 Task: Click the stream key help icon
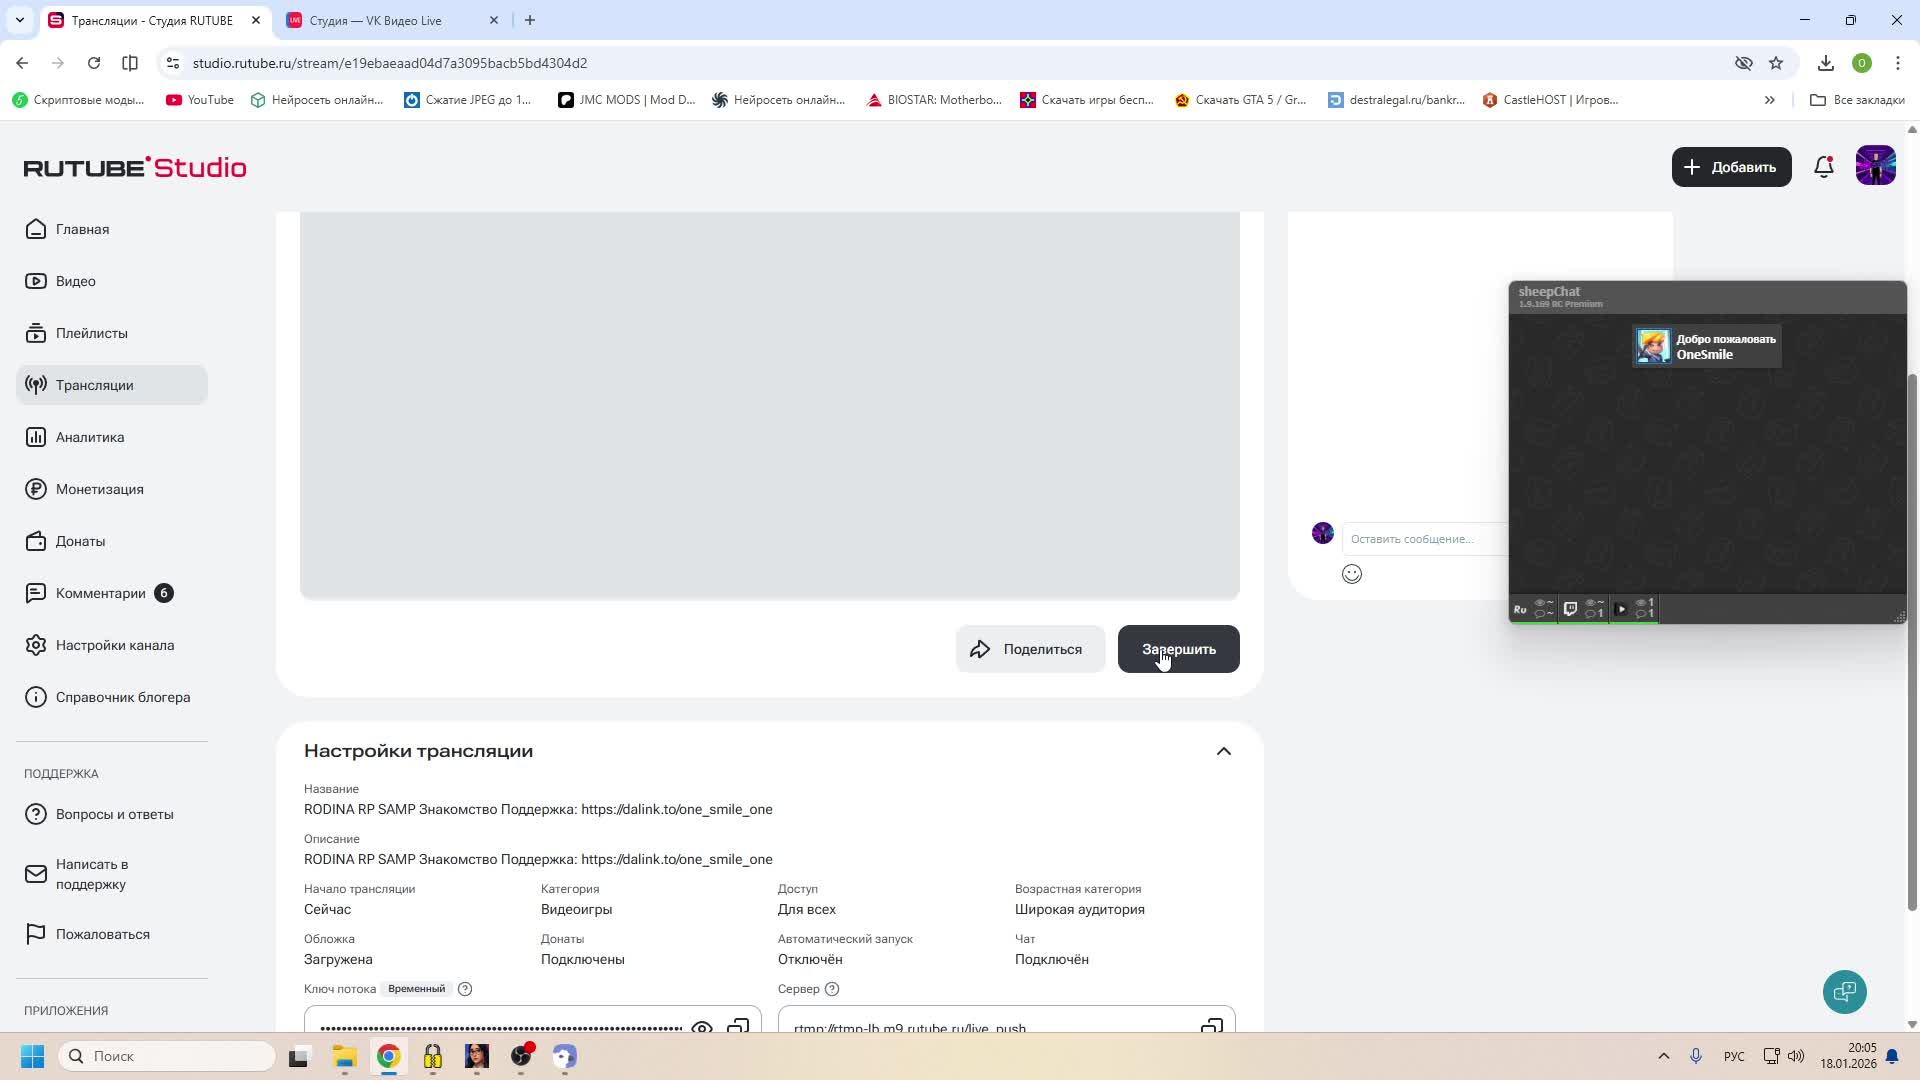[465, 989]
